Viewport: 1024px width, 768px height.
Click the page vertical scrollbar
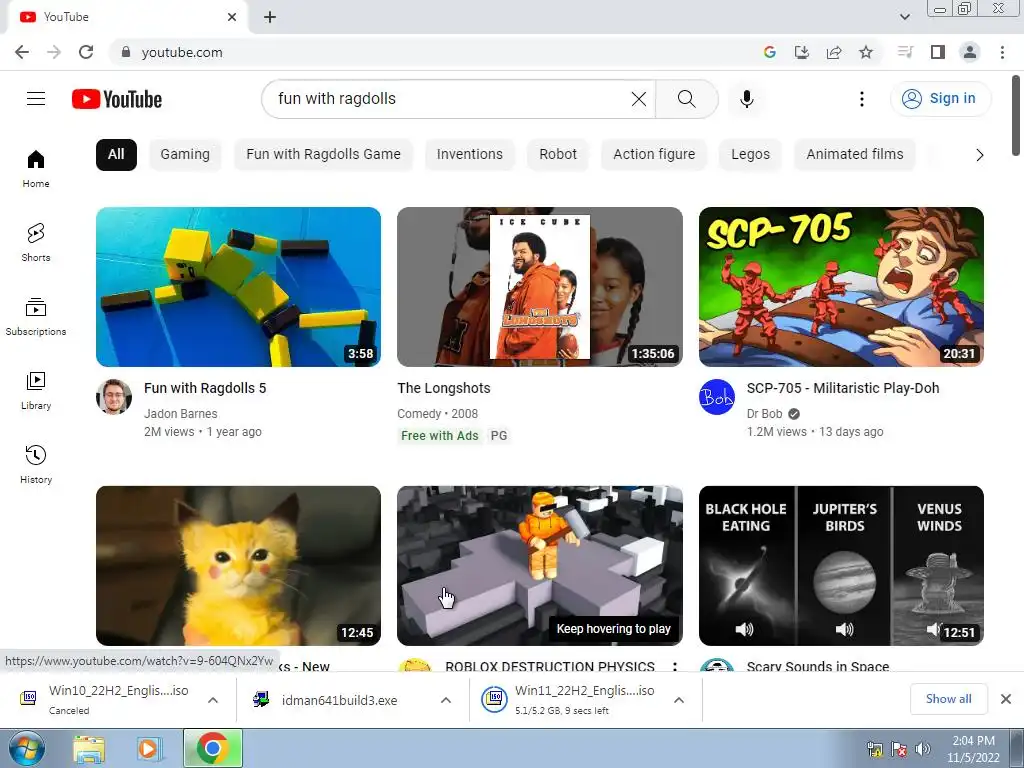point(1016,116)
